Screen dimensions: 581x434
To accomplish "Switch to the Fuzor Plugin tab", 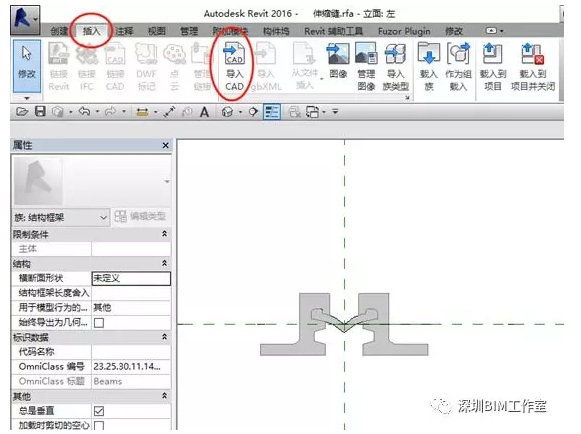I will pos(404,31).
